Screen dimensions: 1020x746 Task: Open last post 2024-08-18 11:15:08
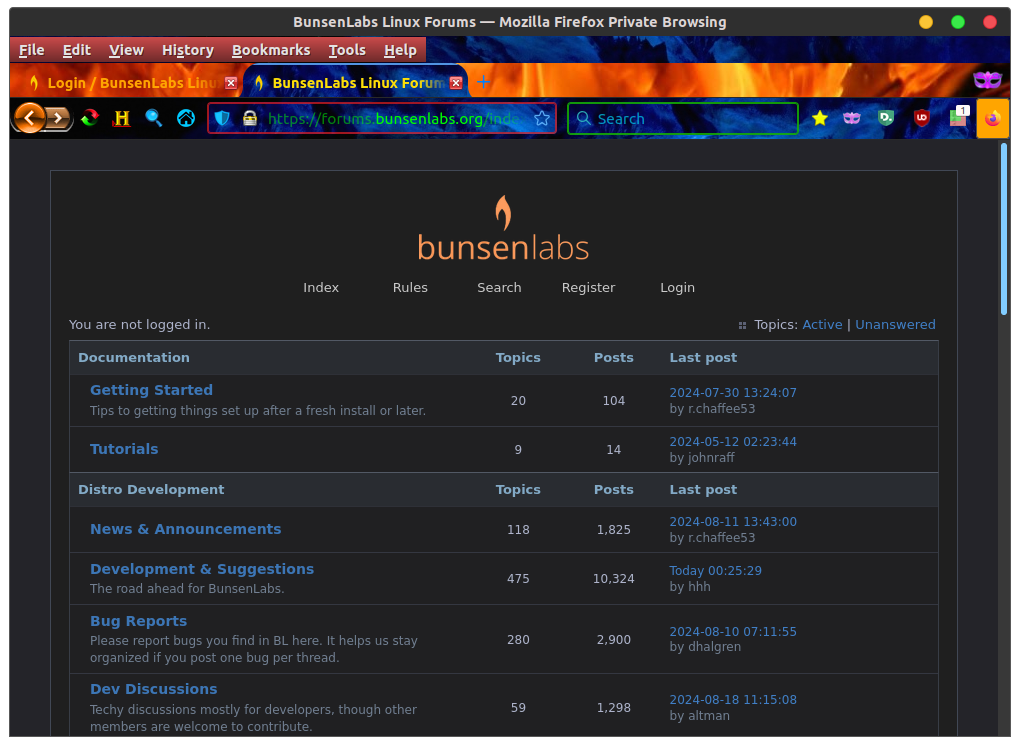733,699
